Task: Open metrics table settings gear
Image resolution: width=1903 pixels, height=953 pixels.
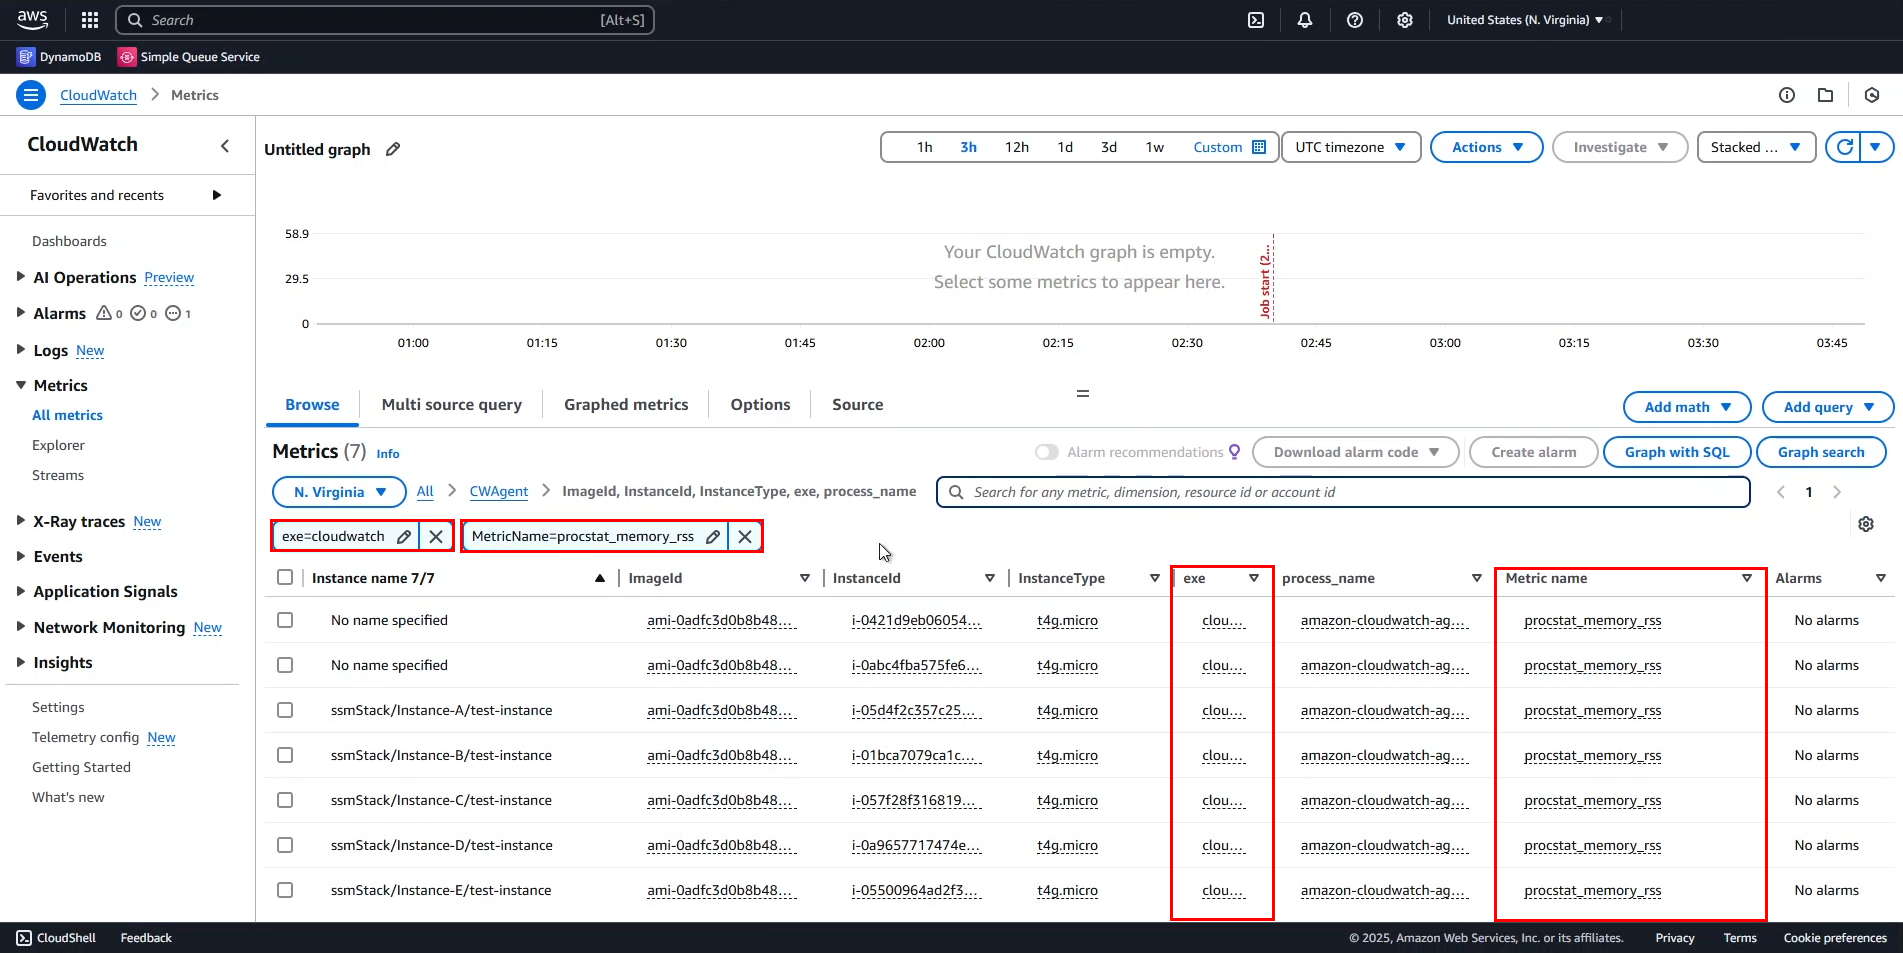Action: pyautogui.click(x=1865, y=524)
